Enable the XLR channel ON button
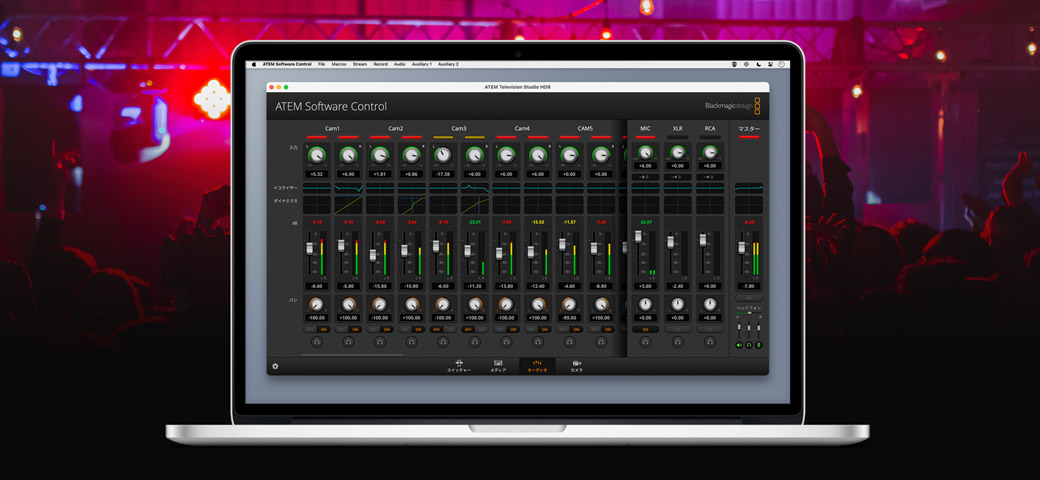The image size is (1040, 480). tap(677, 329)
